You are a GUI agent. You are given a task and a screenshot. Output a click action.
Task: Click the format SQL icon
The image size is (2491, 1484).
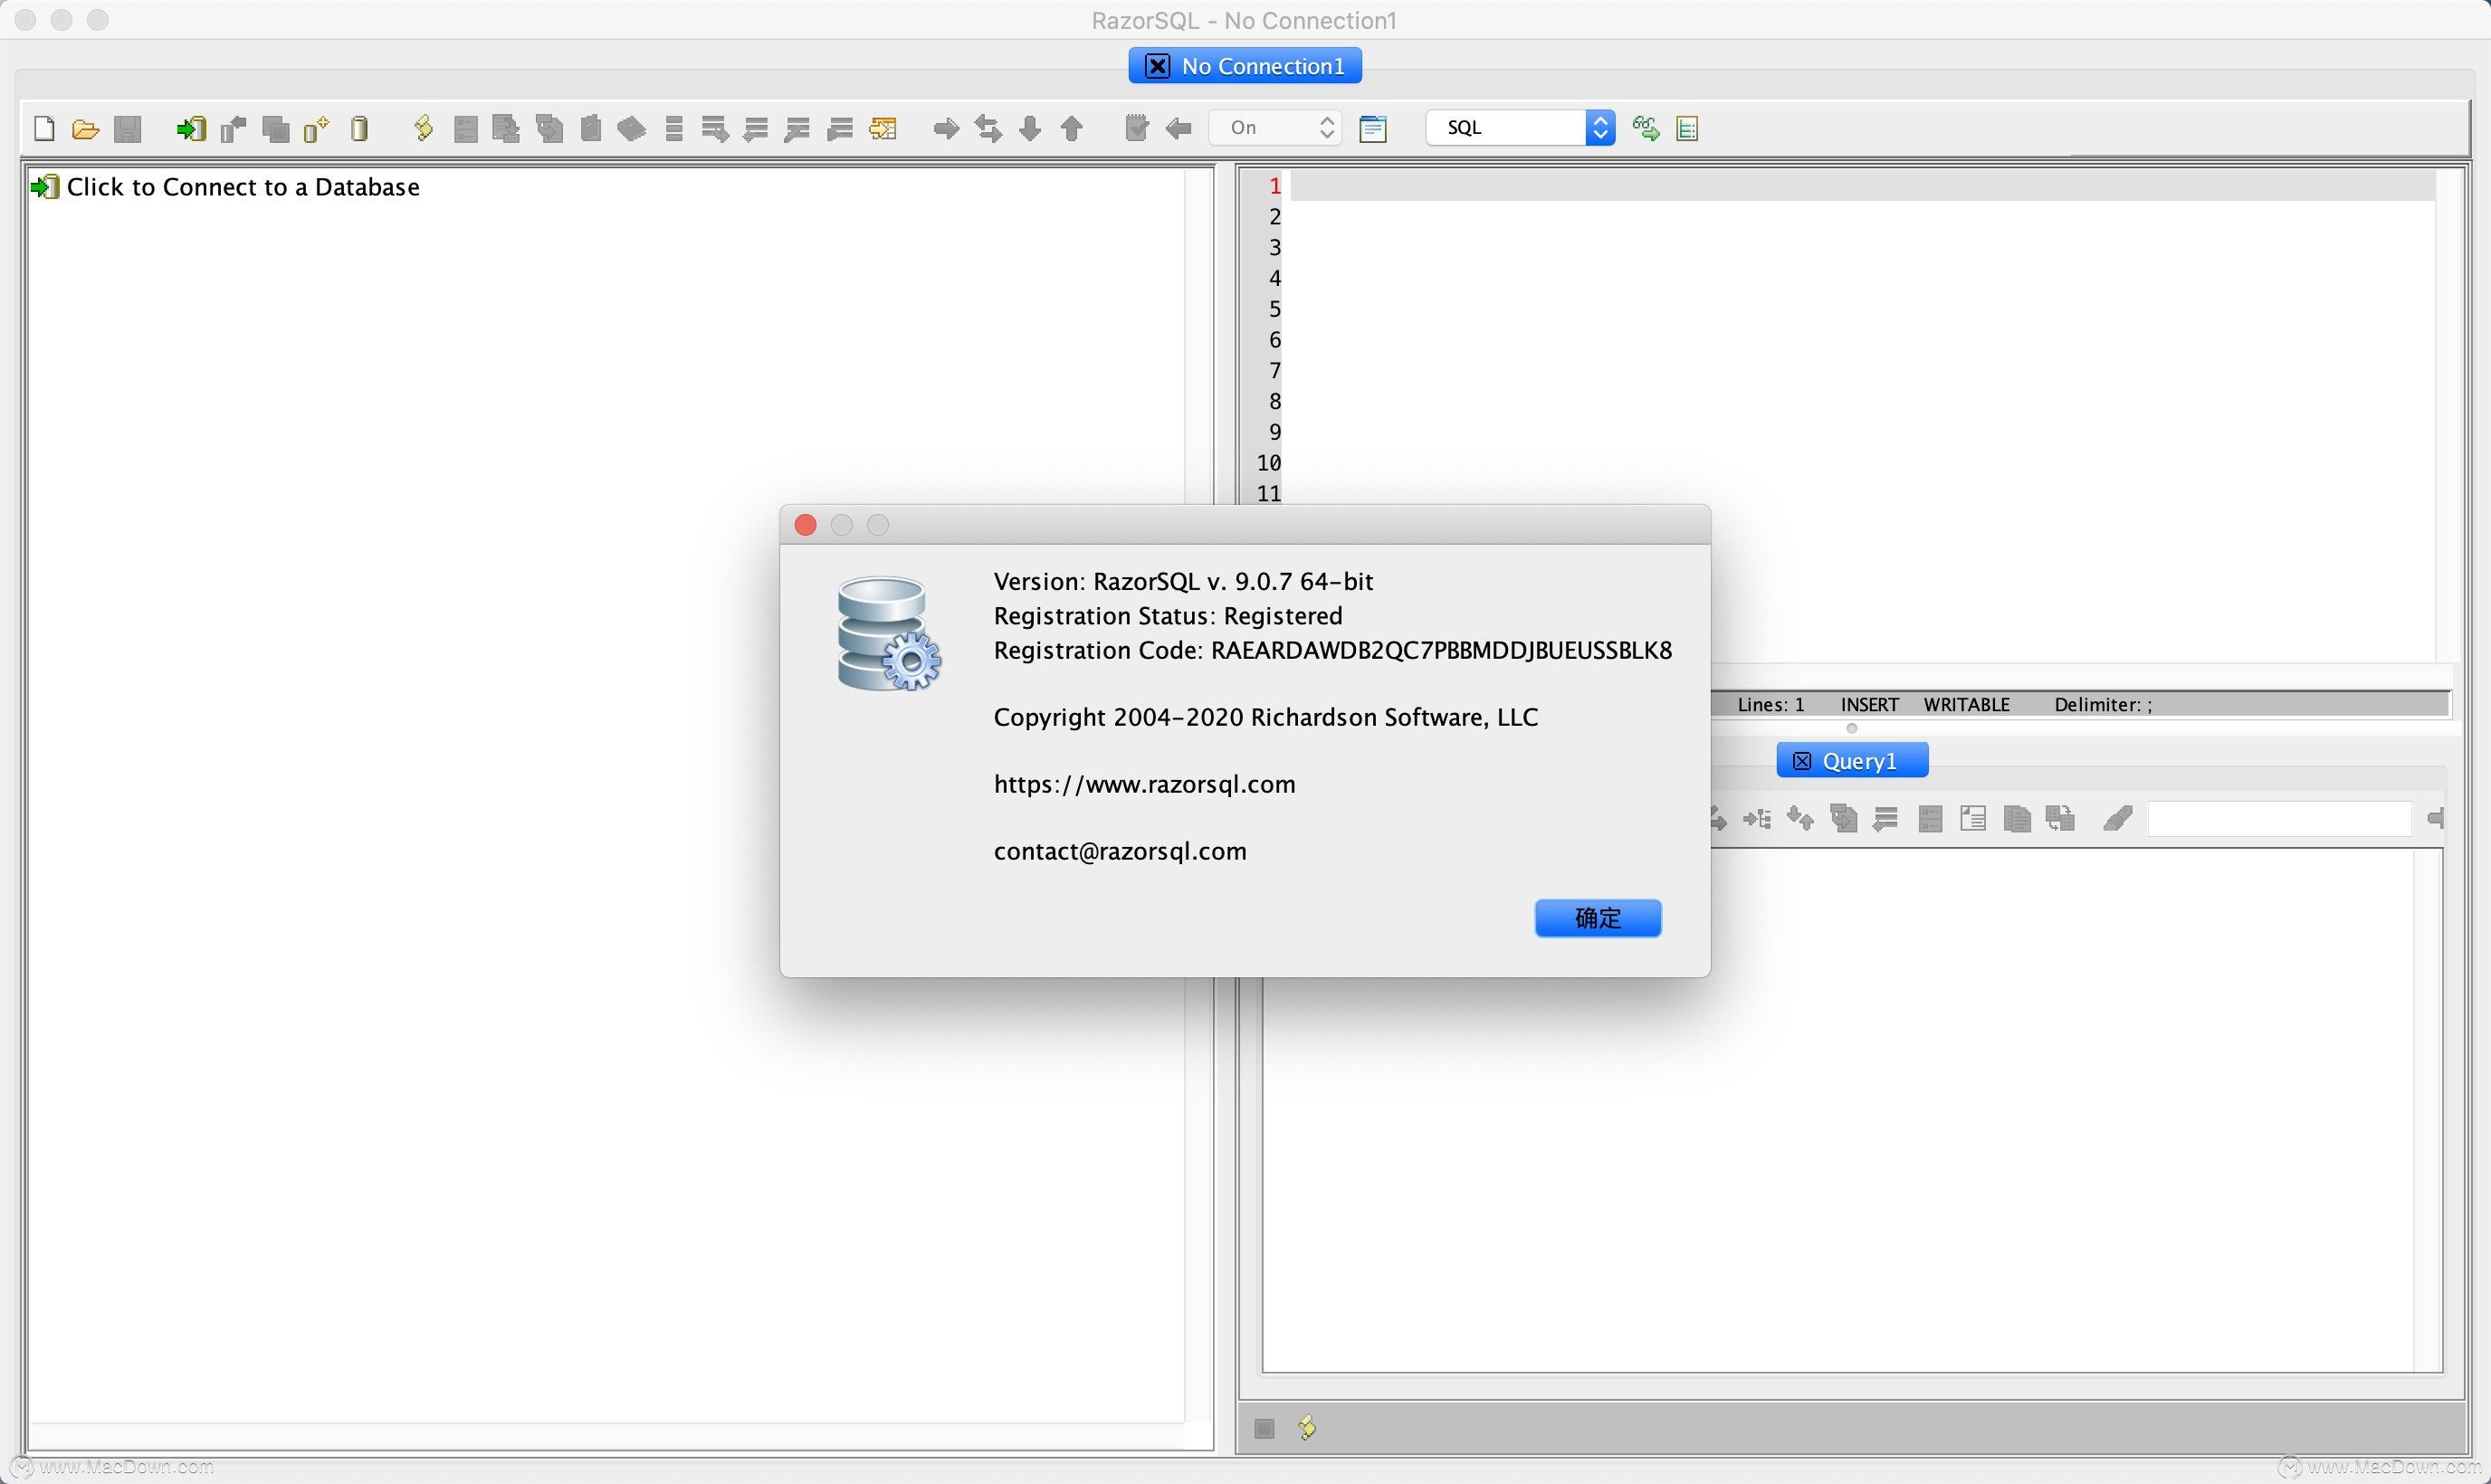coord(1685,128)
